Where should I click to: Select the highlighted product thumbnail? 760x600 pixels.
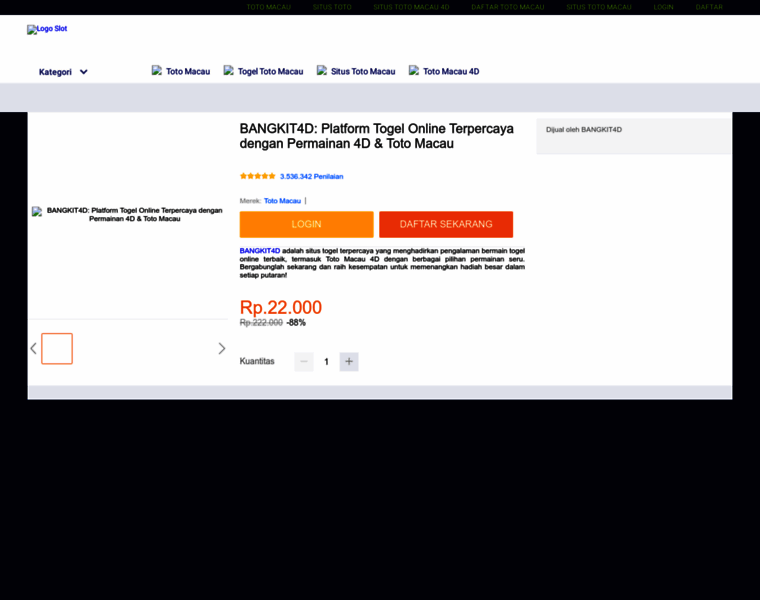pyautogui.click(x=57, y=348)
